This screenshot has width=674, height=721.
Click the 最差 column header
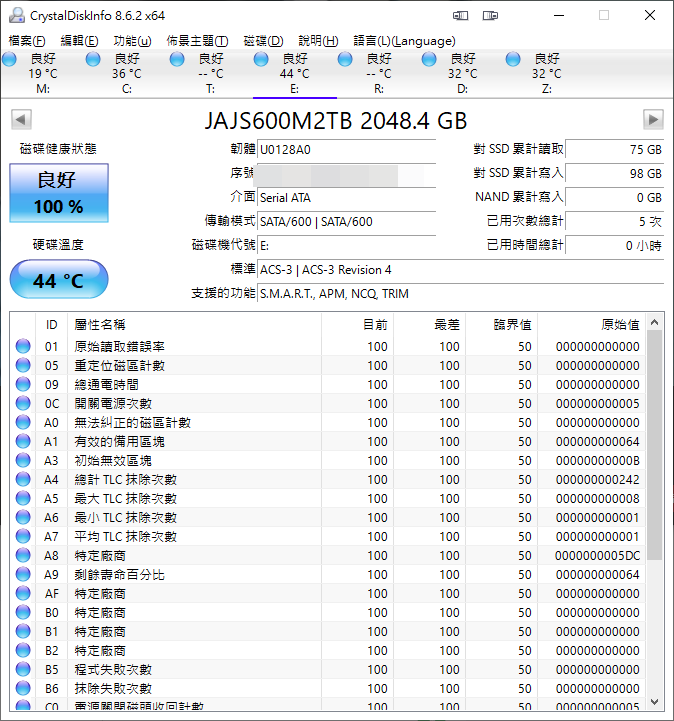pyautogui.click(x=429, y=325)
